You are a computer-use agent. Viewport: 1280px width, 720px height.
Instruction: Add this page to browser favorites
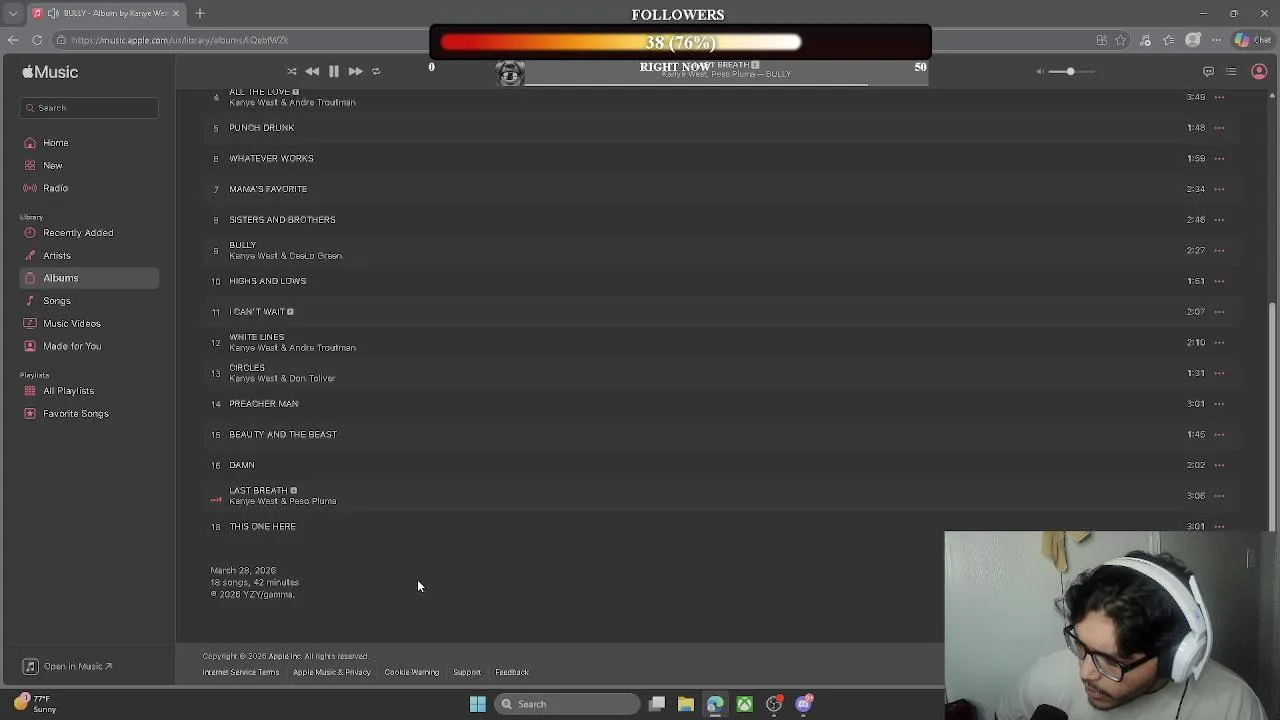tap(1121, 40)
